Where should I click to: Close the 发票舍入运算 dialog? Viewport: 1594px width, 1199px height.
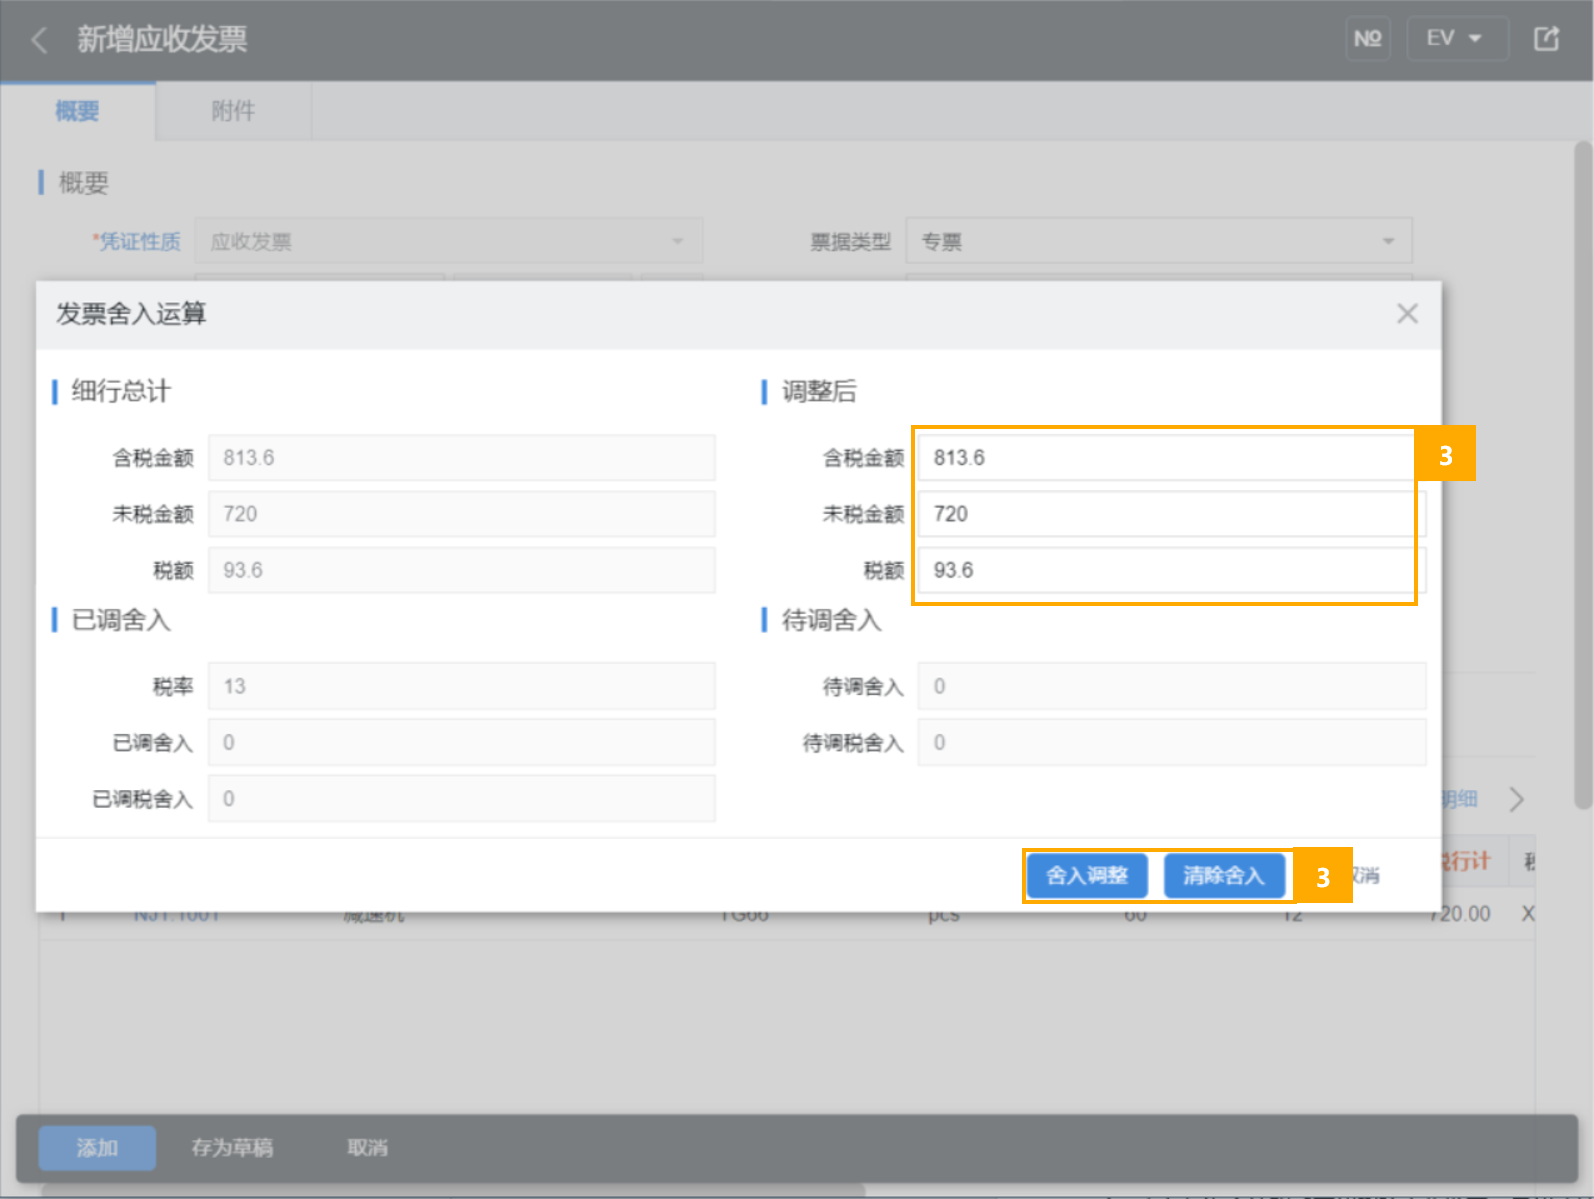tap(1407, 314)
